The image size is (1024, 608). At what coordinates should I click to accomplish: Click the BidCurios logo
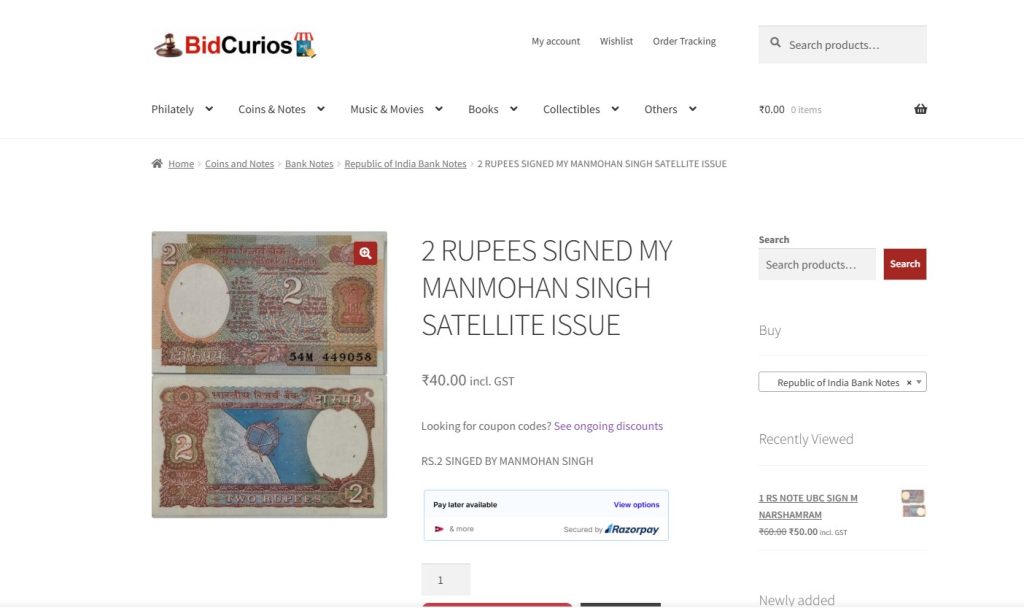234,45
